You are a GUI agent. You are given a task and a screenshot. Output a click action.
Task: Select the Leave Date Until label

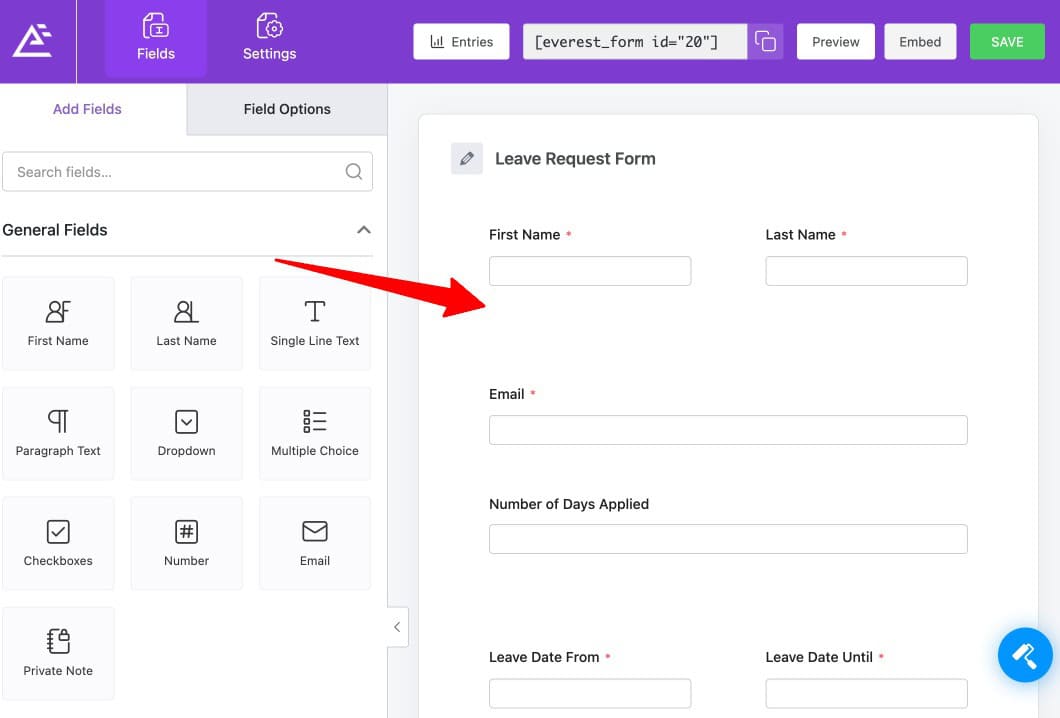[819, 657]
